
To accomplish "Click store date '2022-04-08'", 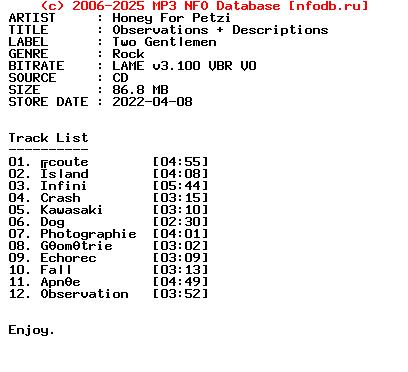I will 152,102.
